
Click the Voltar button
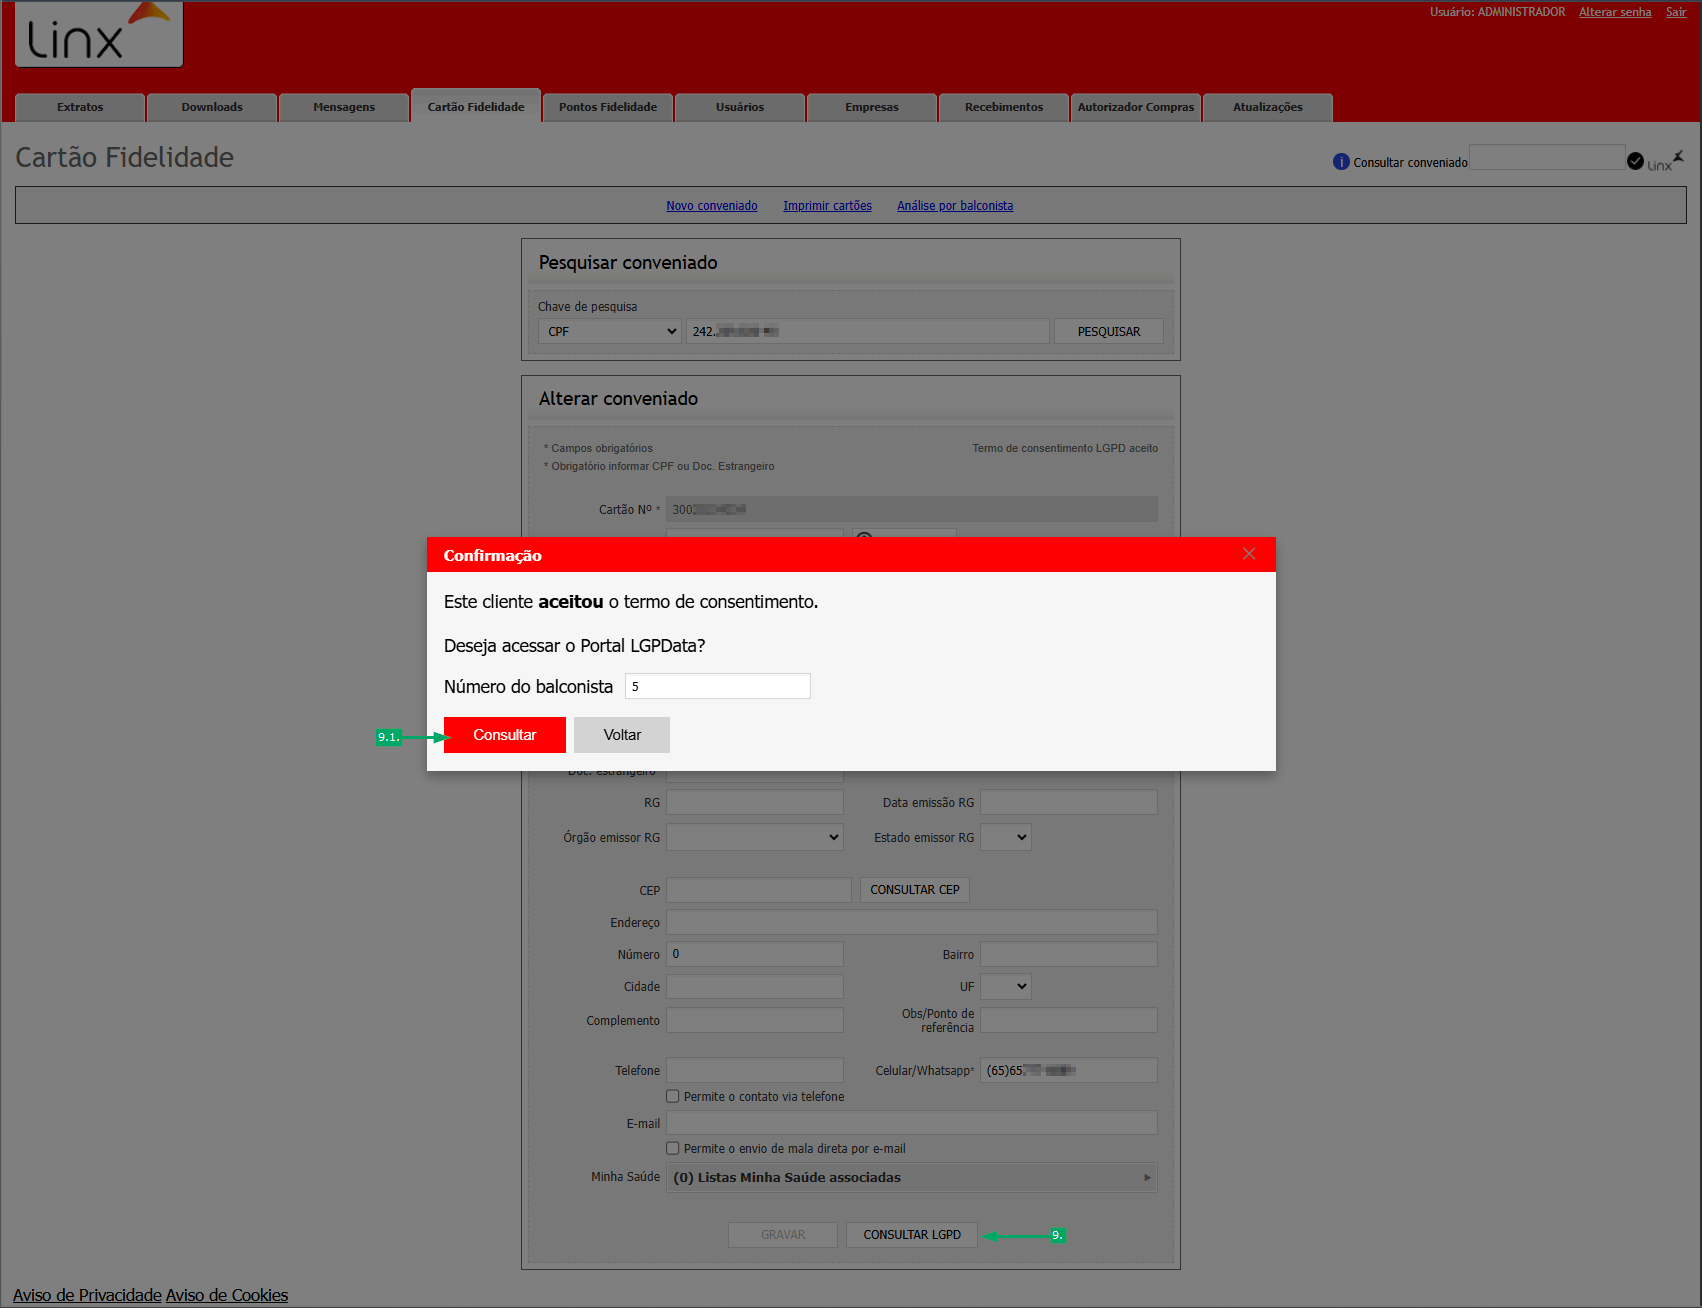click(622, 735)
